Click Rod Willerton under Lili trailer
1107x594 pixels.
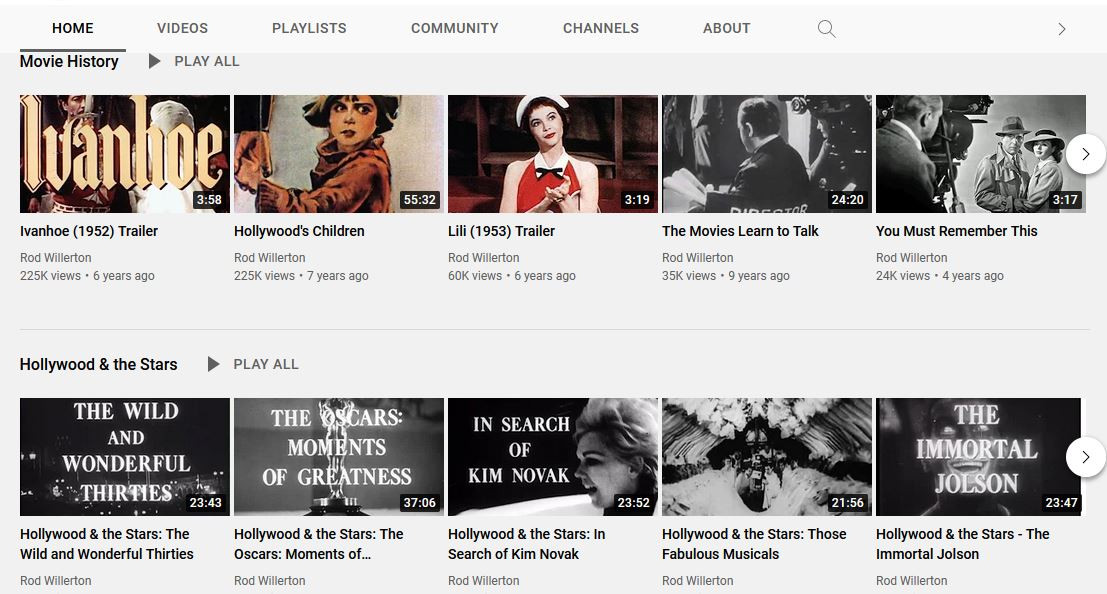(484, 258)
